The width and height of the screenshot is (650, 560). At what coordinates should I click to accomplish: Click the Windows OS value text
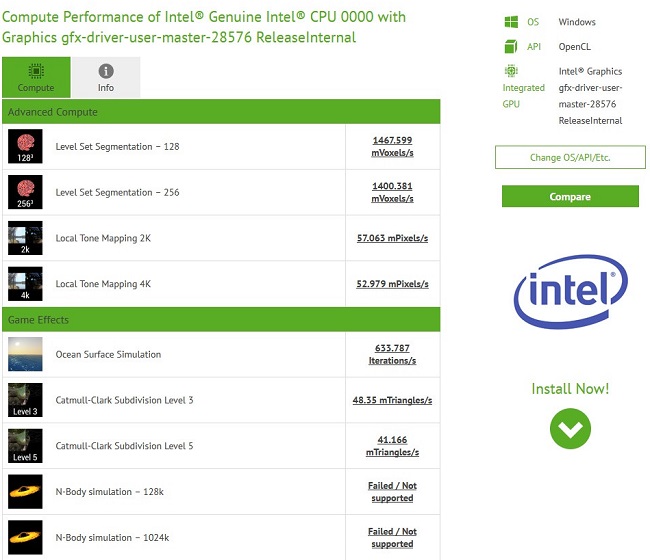[577, 22]
